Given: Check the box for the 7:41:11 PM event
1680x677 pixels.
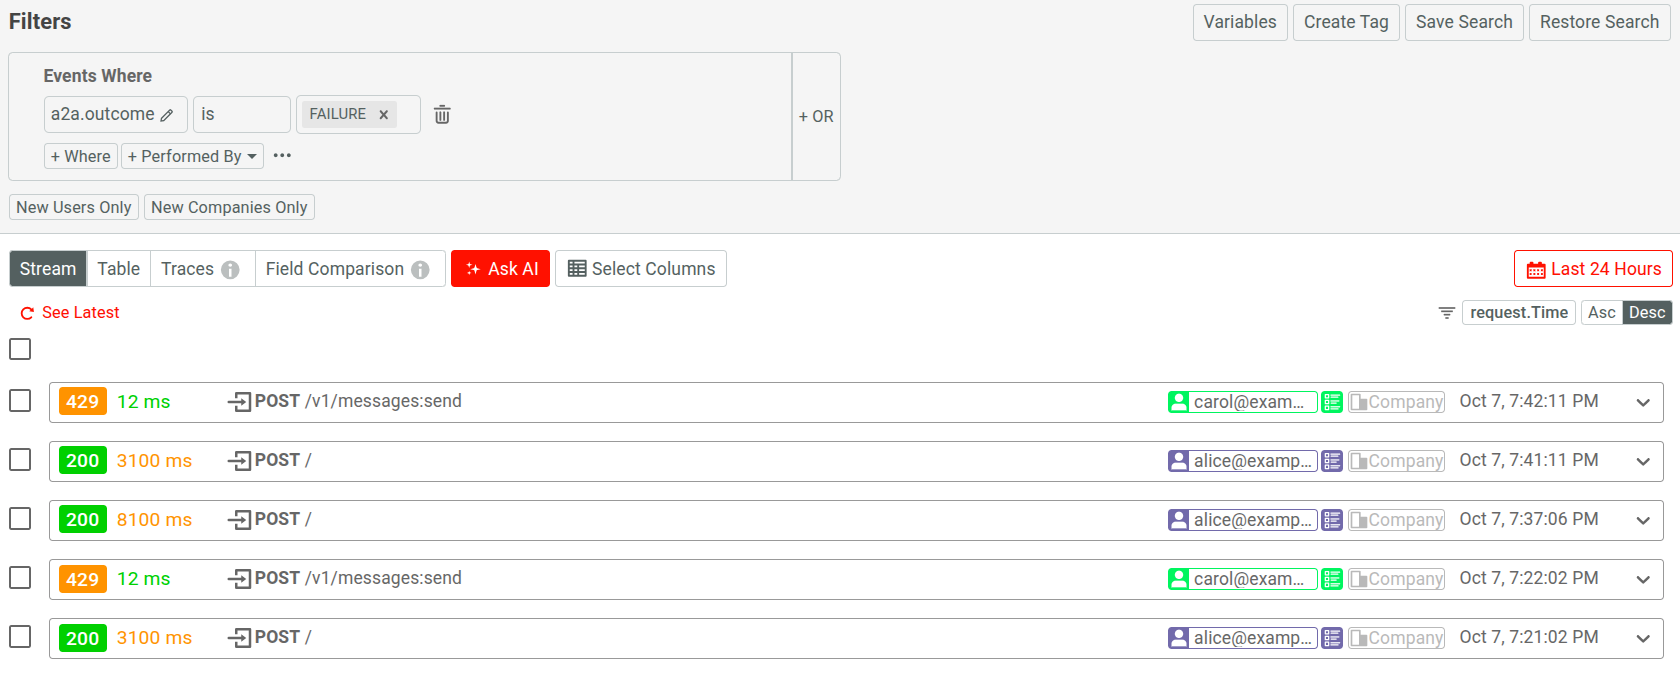Looking at the screenshot, I should pyautogui.click(x=20, y=459).
